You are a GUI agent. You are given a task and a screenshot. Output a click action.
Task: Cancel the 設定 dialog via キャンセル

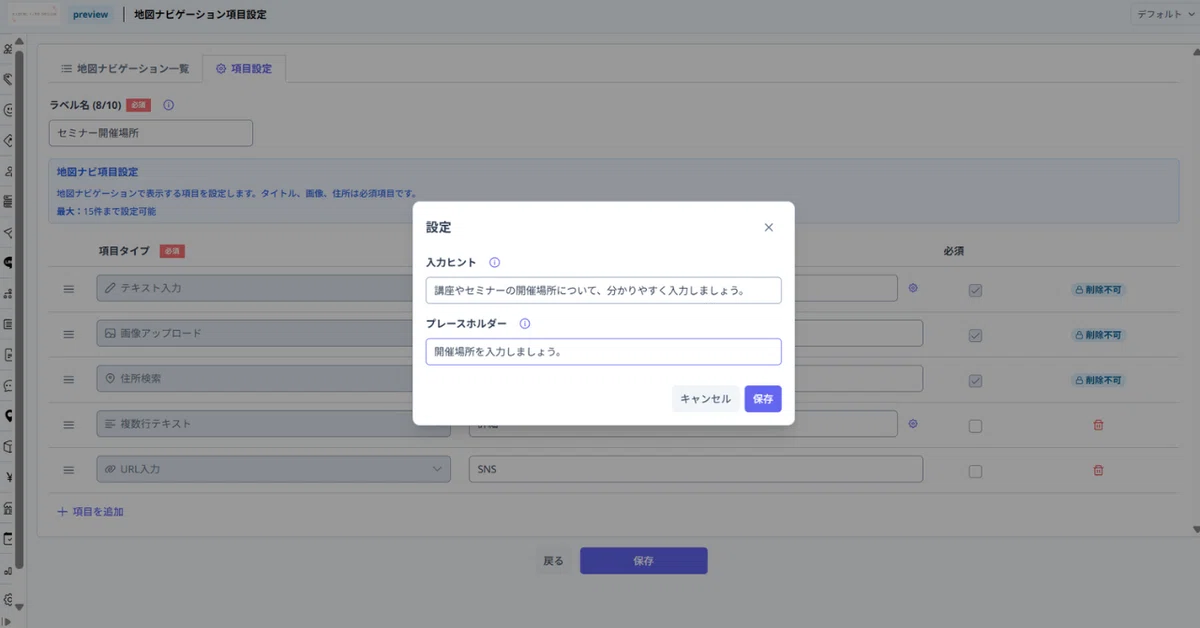click(x=706, y=399)
